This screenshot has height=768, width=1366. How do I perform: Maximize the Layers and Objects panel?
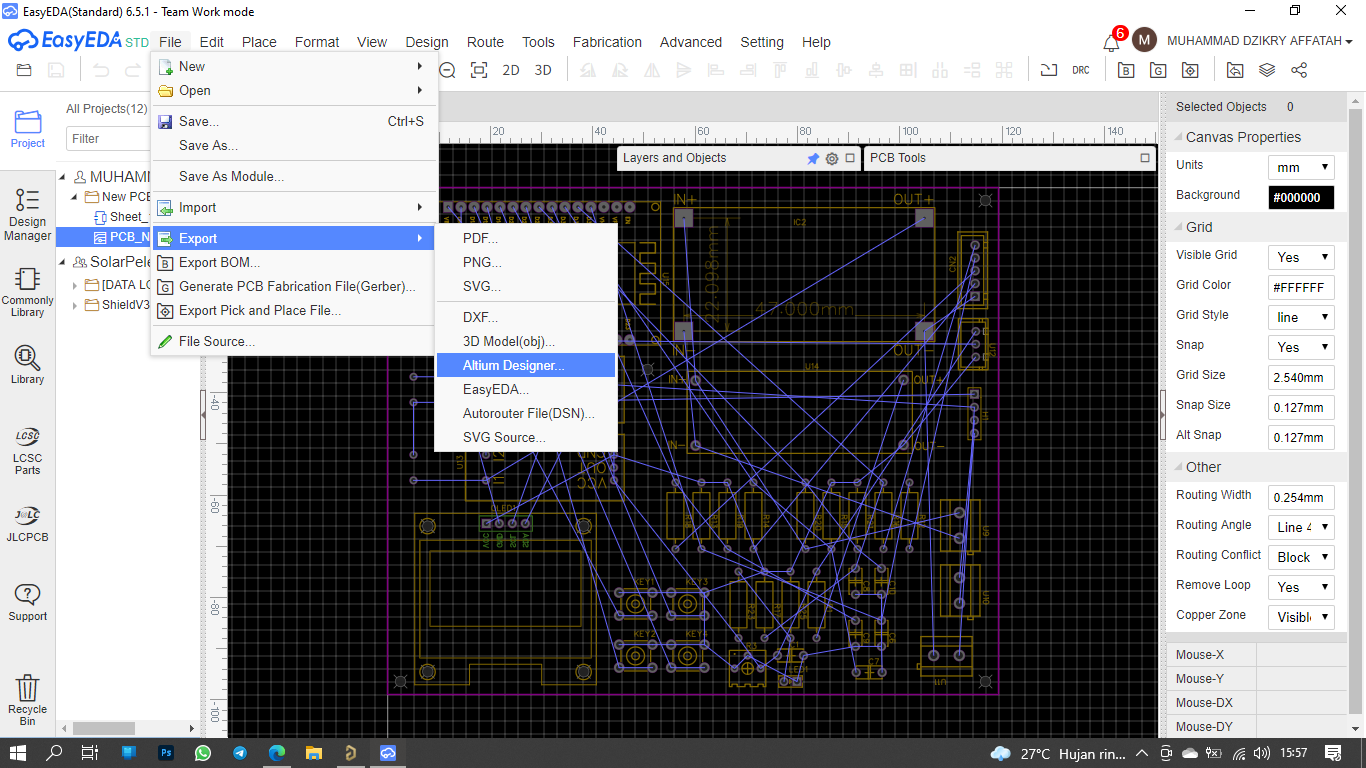[x=850, y=158]
